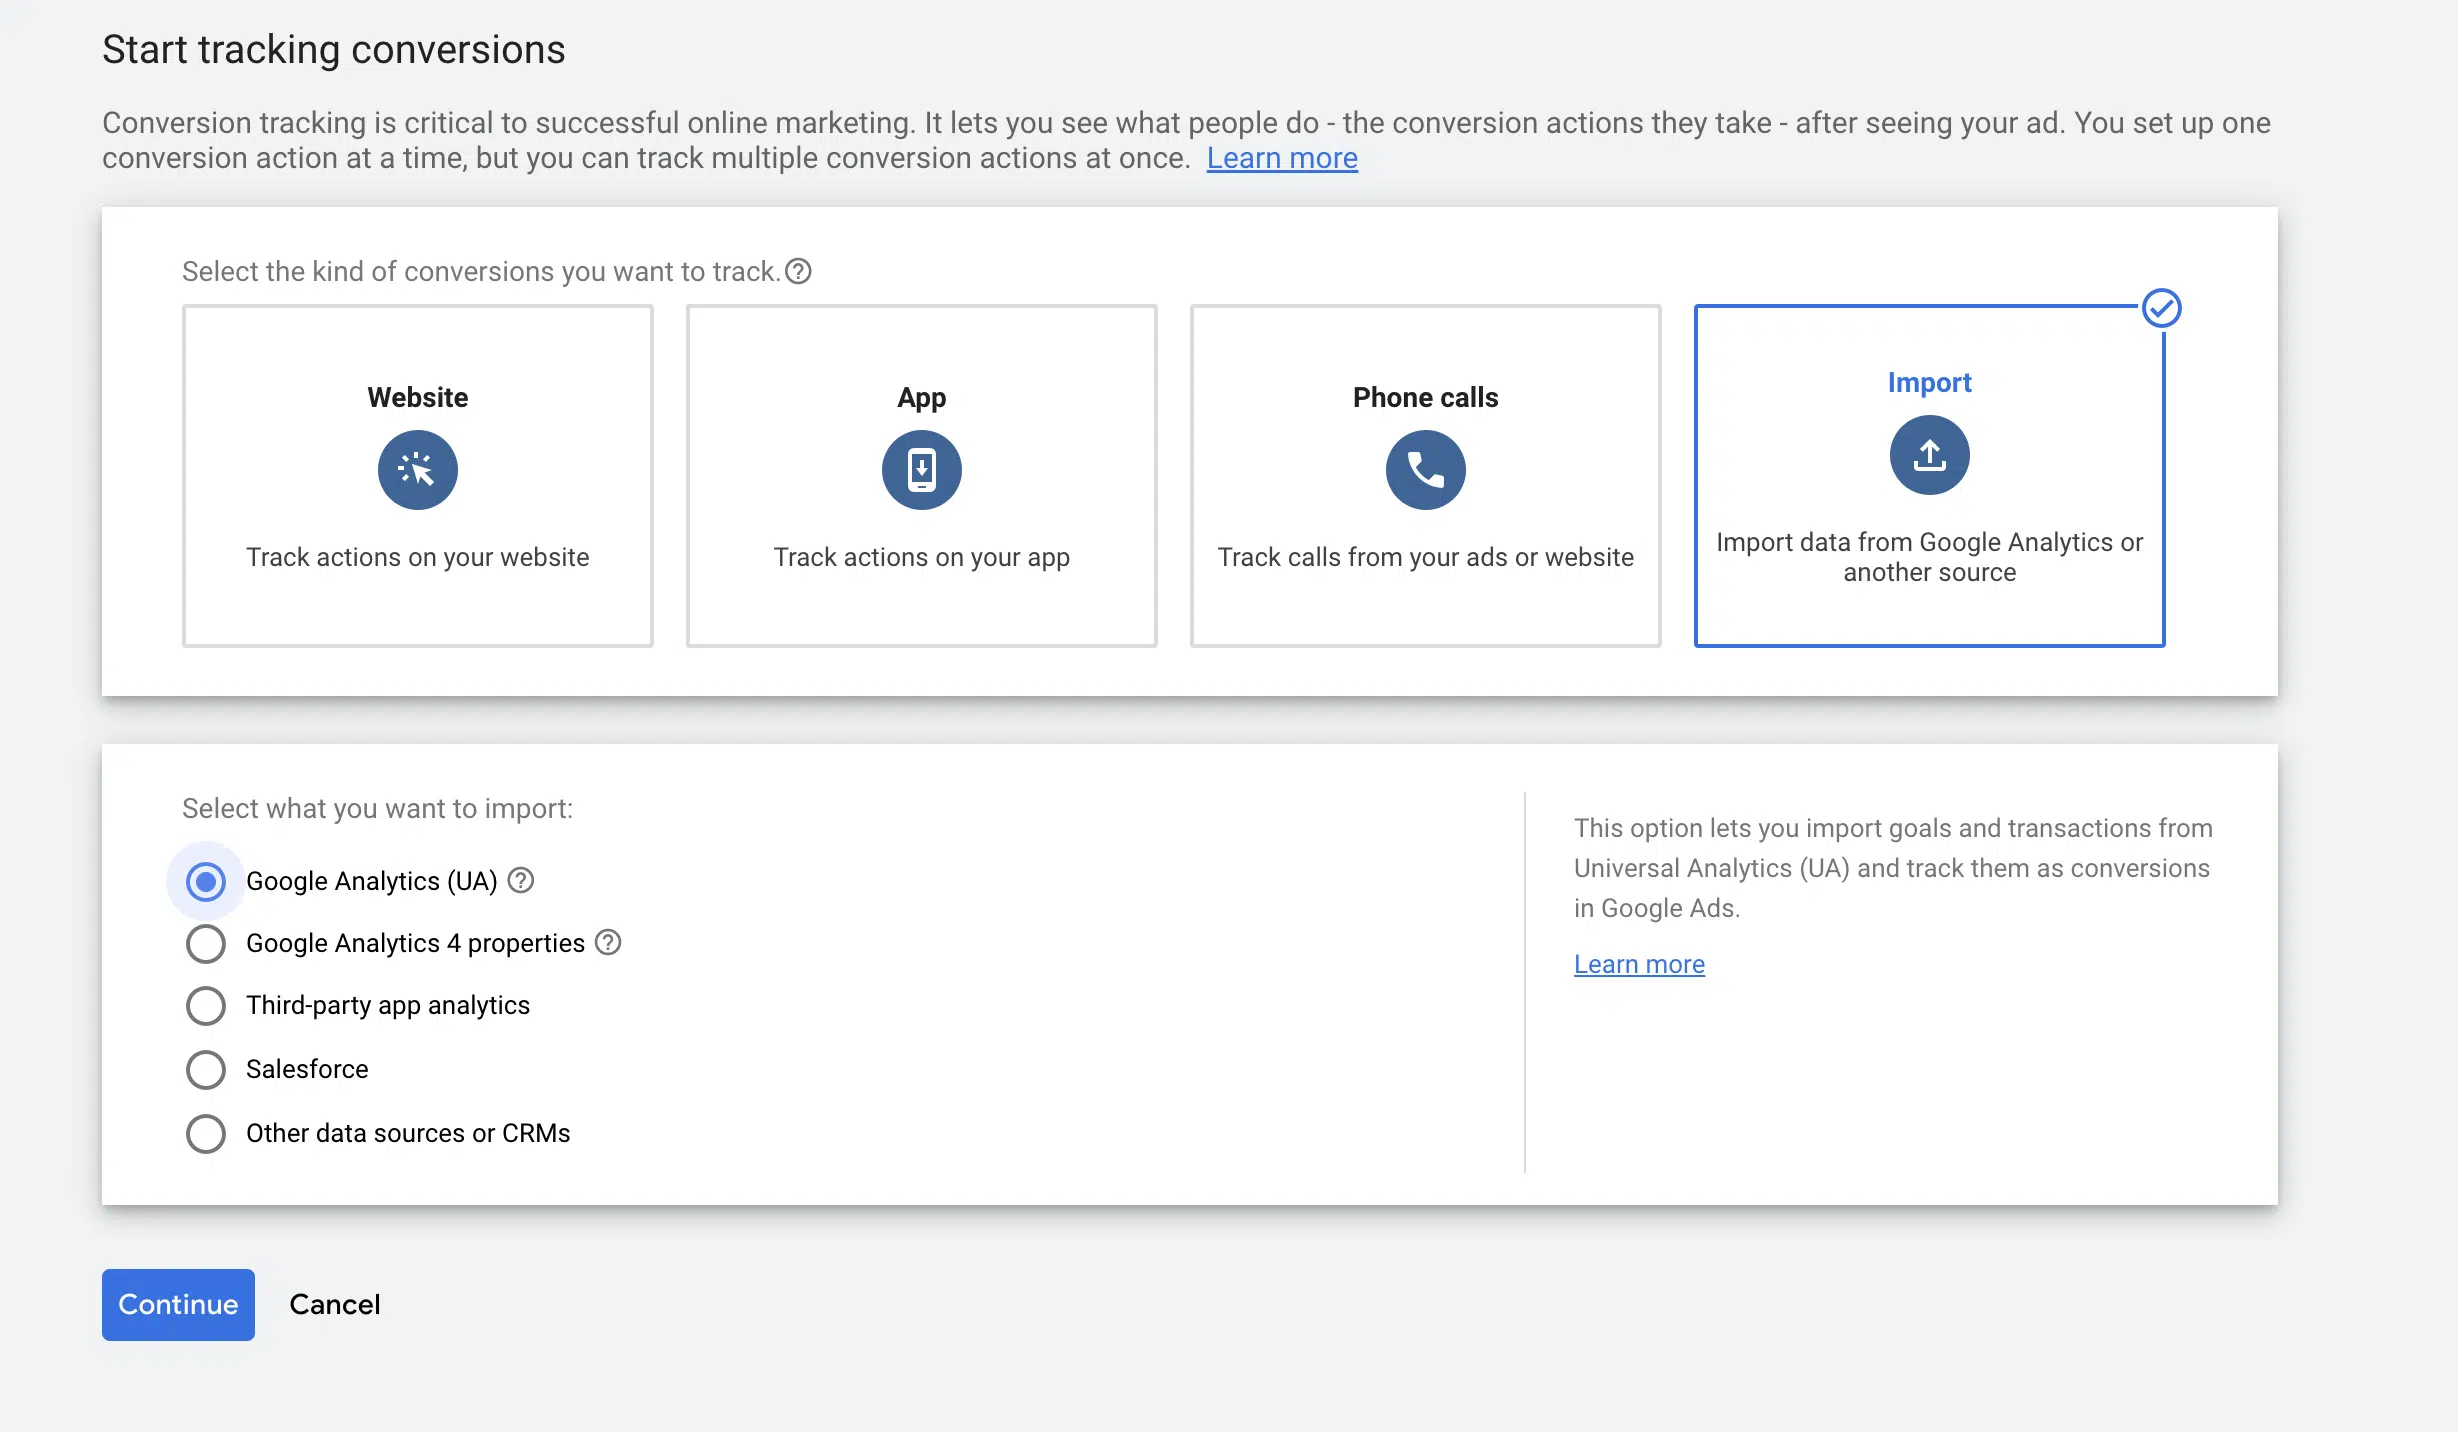Click the Continue button
Screen dimensions: 2458x1432
(178, 1304)
